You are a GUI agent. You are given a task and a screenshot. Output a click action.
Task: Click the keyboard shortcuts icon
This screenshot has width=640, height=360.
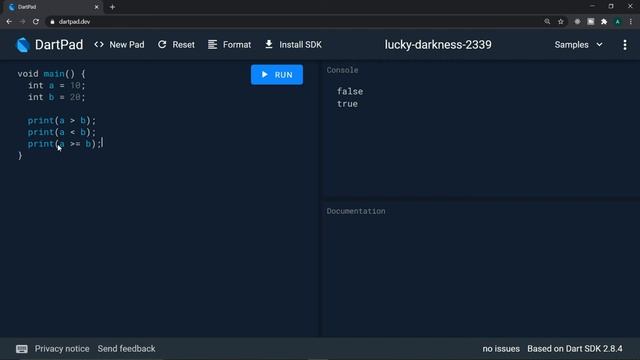(x=22, y=349)
